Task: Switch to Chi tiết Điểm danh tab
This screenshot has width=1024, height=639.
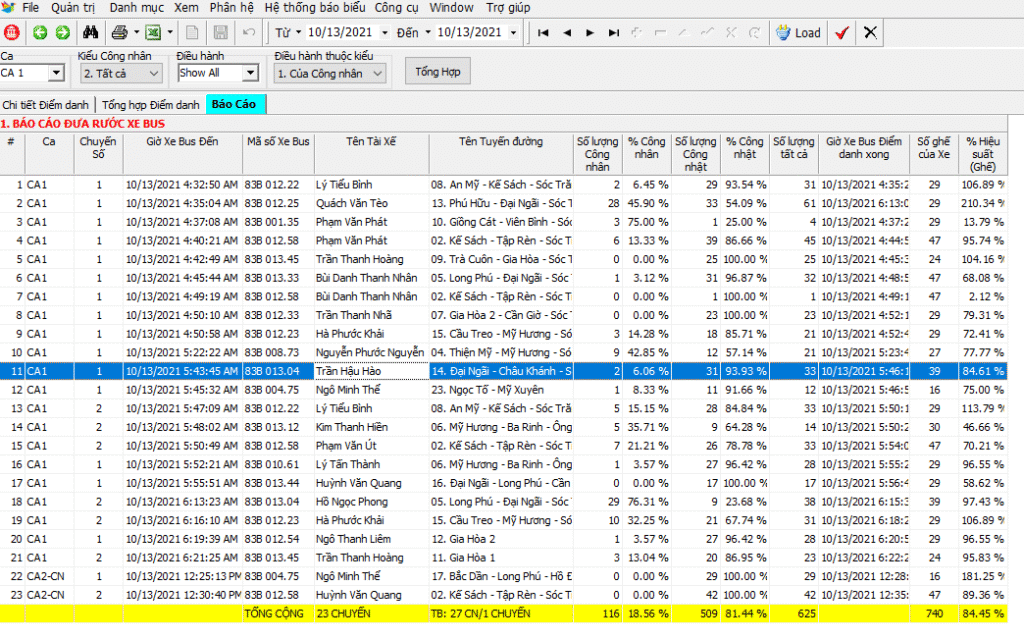Action: (x=46, y=104)
